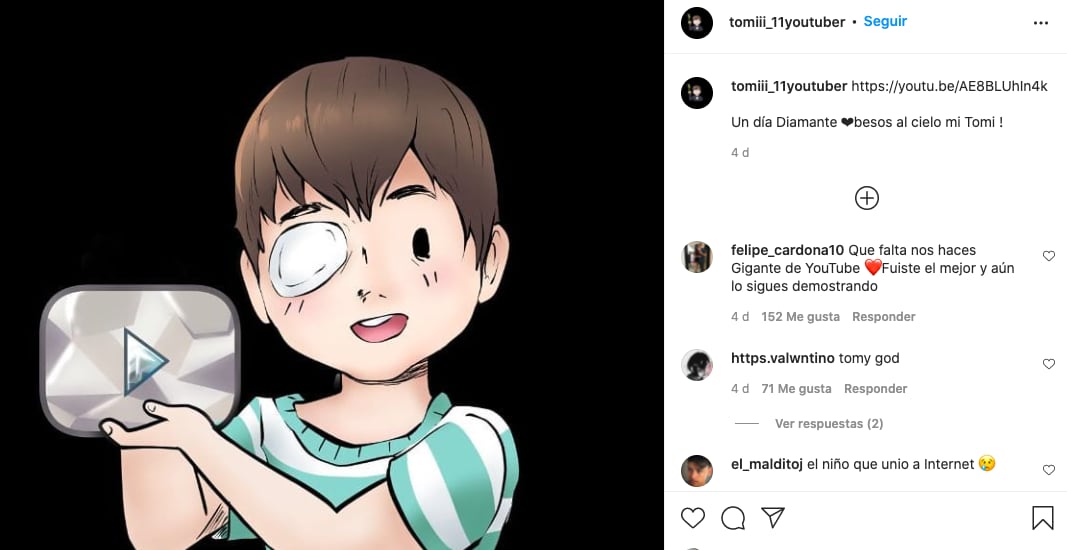Viewport: 1067px width, 550px height.
Task: Like el_malditoj's comment
Action: coord(1048,470)
